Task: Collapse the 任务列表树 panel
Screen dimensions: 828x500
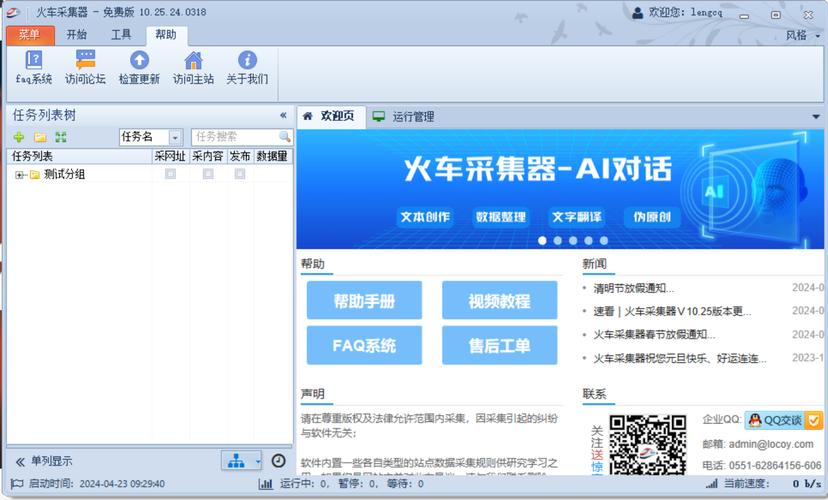Action: point(283,115)
